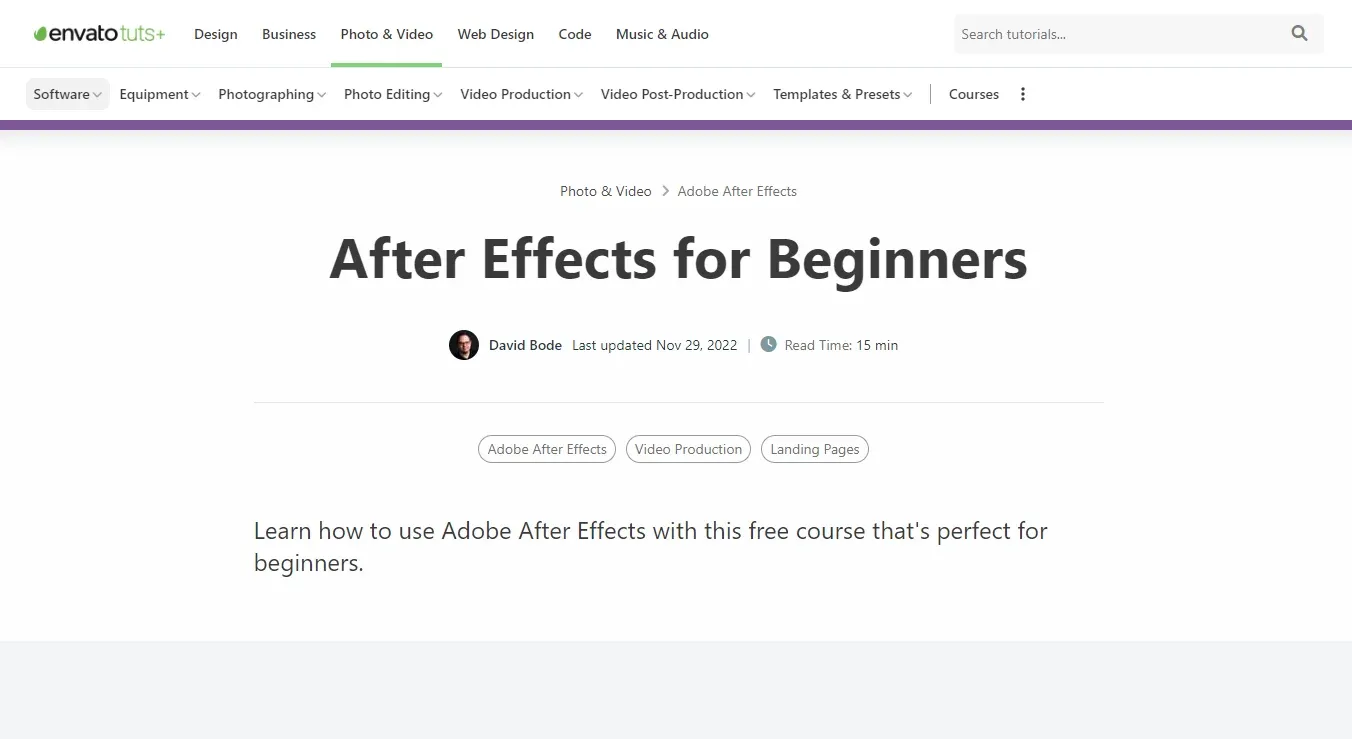This screenshot has height=739, width=1352.
Task: Open David Bode author link
Action: (x=525, y=345)
